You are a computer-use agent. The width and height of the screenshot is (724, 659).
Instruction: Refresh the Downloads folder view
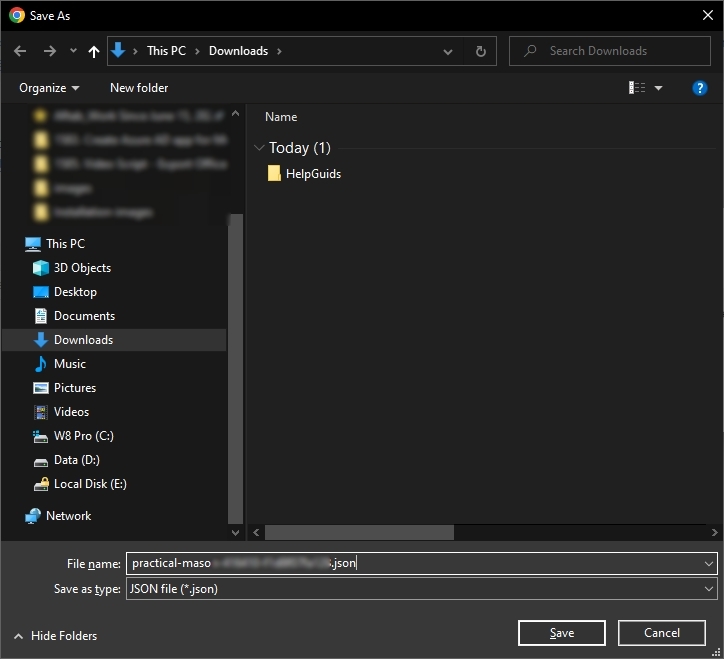tap(481, 51)
